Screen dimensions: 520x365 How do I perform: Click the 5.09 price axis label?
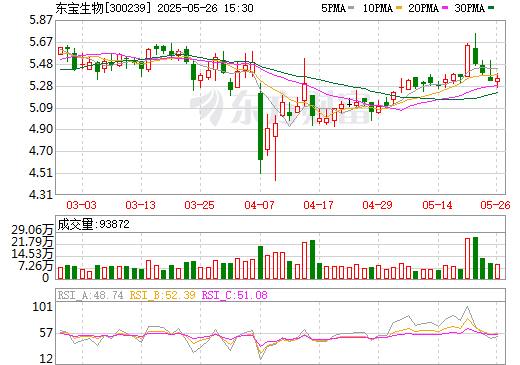click(41, 108)
